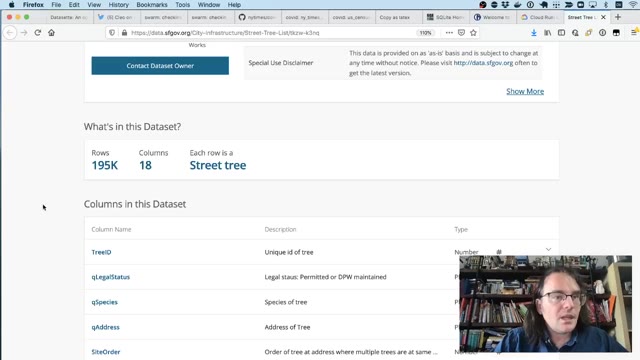Open the Firefox Library icon
The width and height of the screenshot is (640, 360).
pos(548,33)
